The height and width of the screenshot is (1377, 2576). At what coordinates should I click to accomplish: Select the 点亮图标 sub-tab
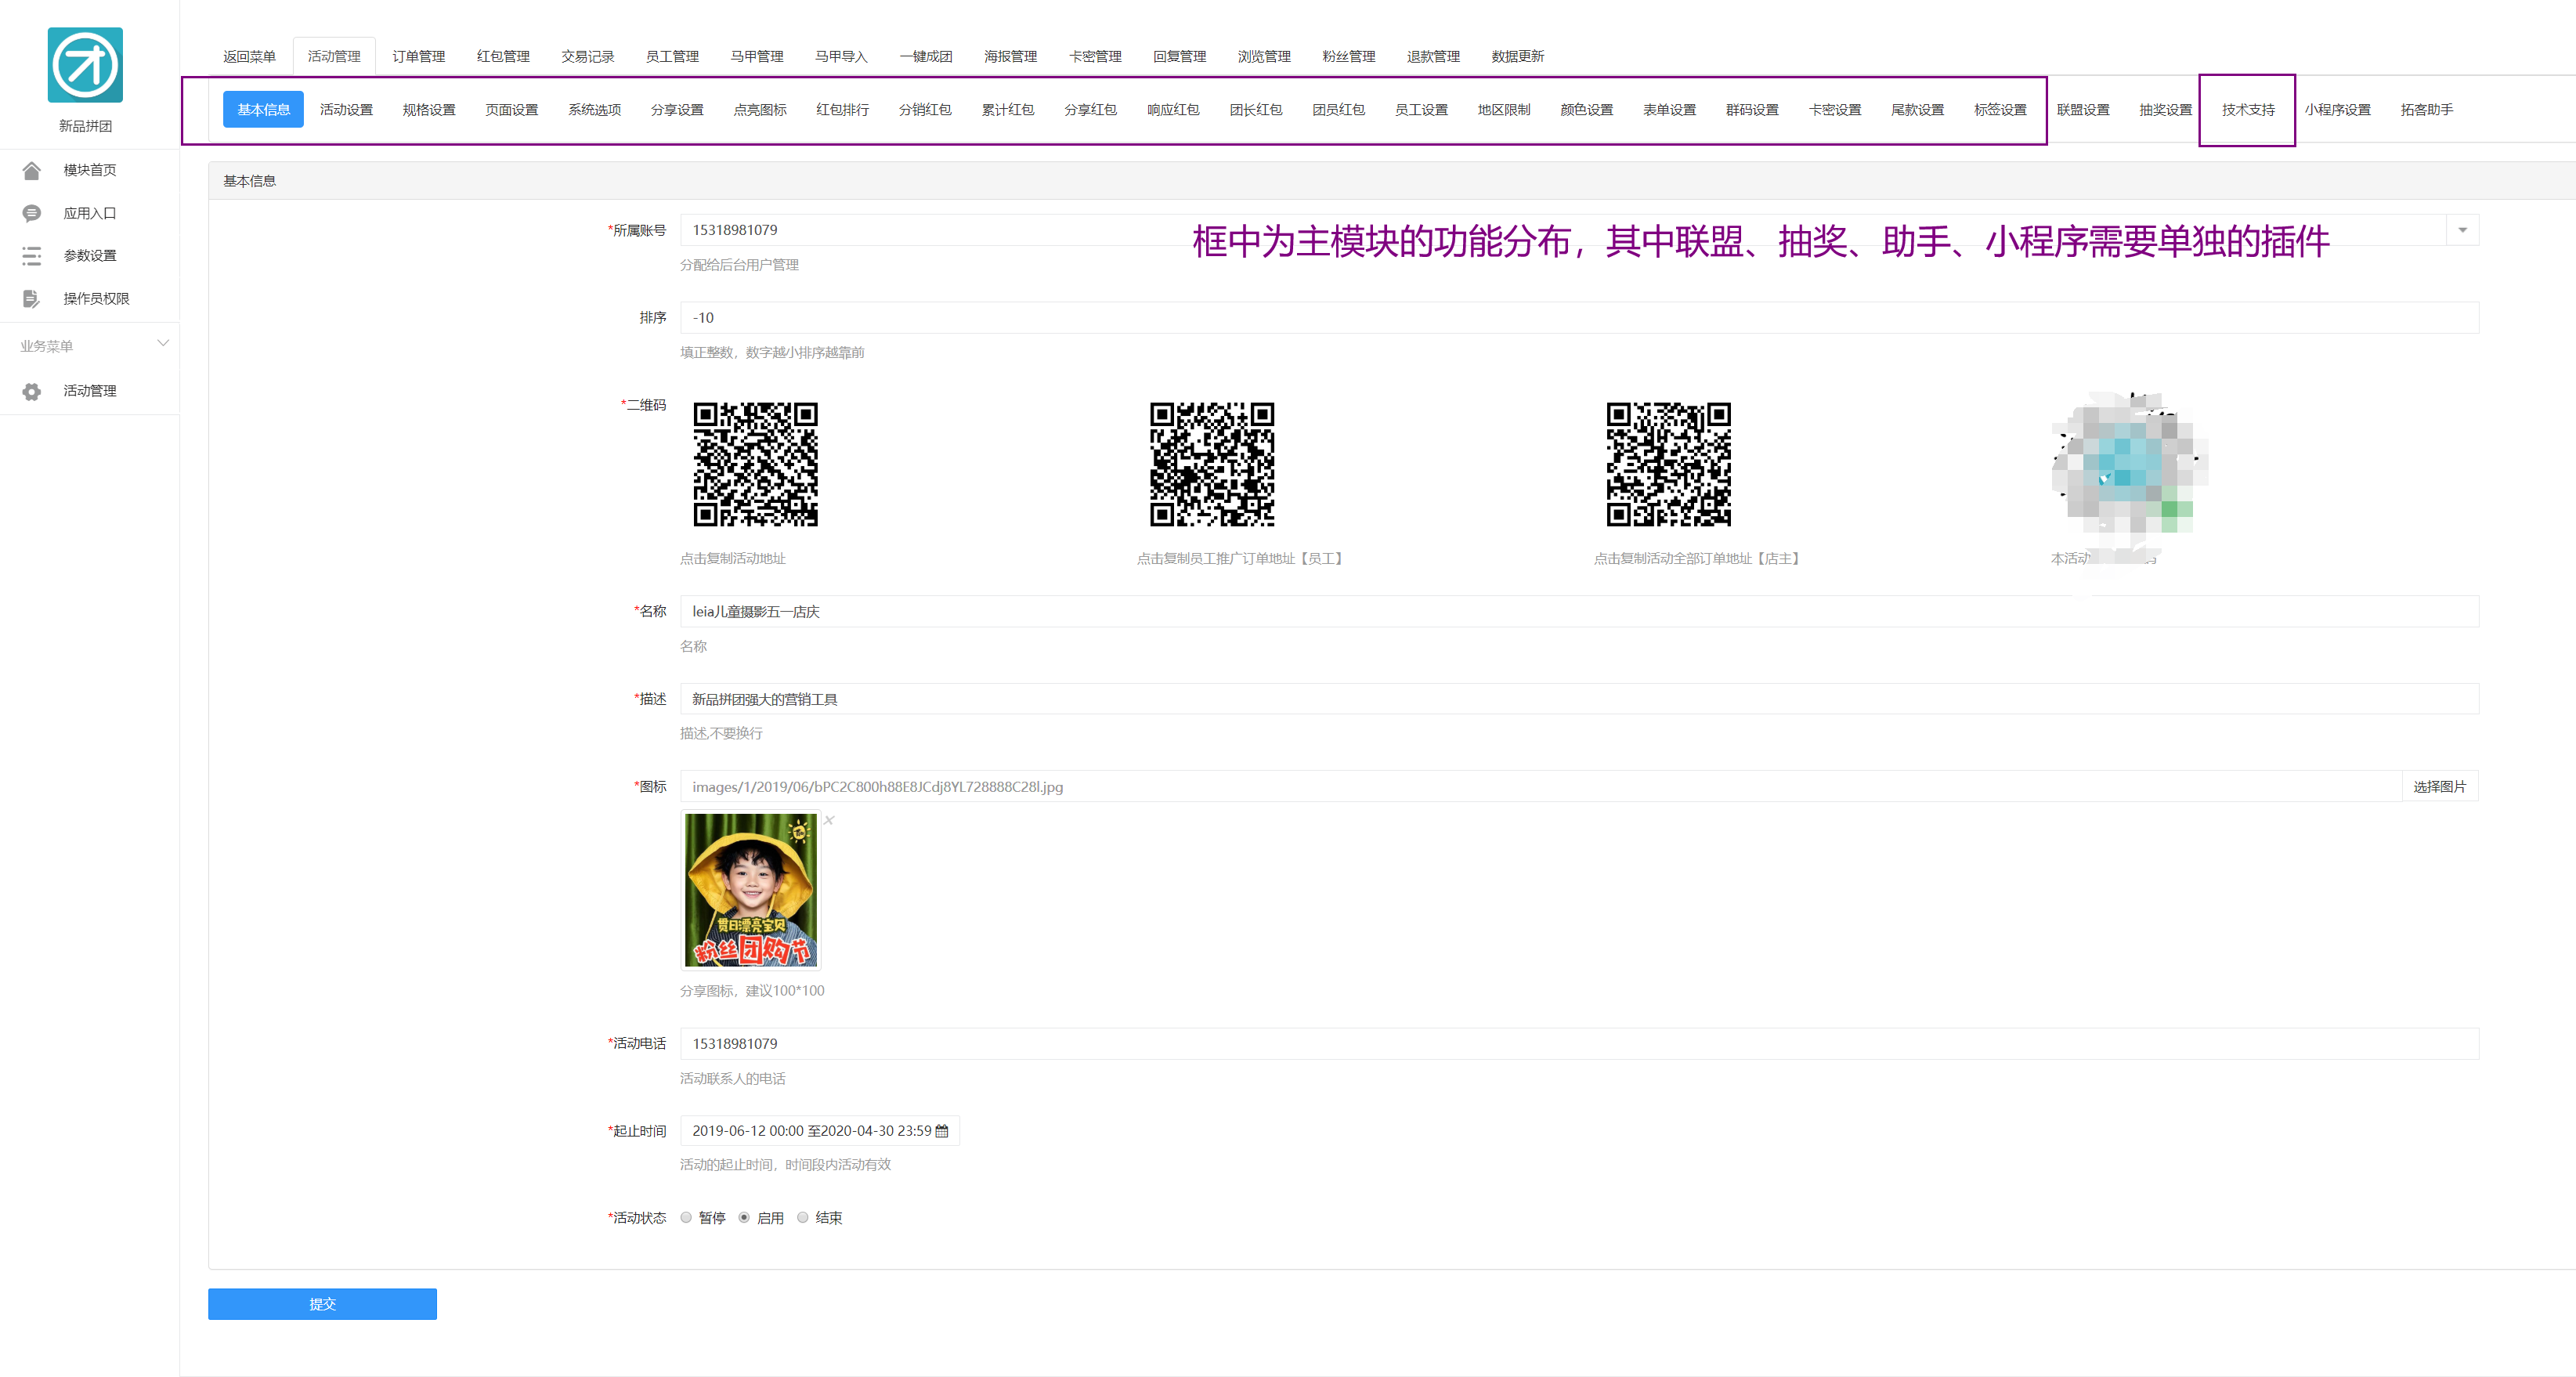(x=760, y=109)
